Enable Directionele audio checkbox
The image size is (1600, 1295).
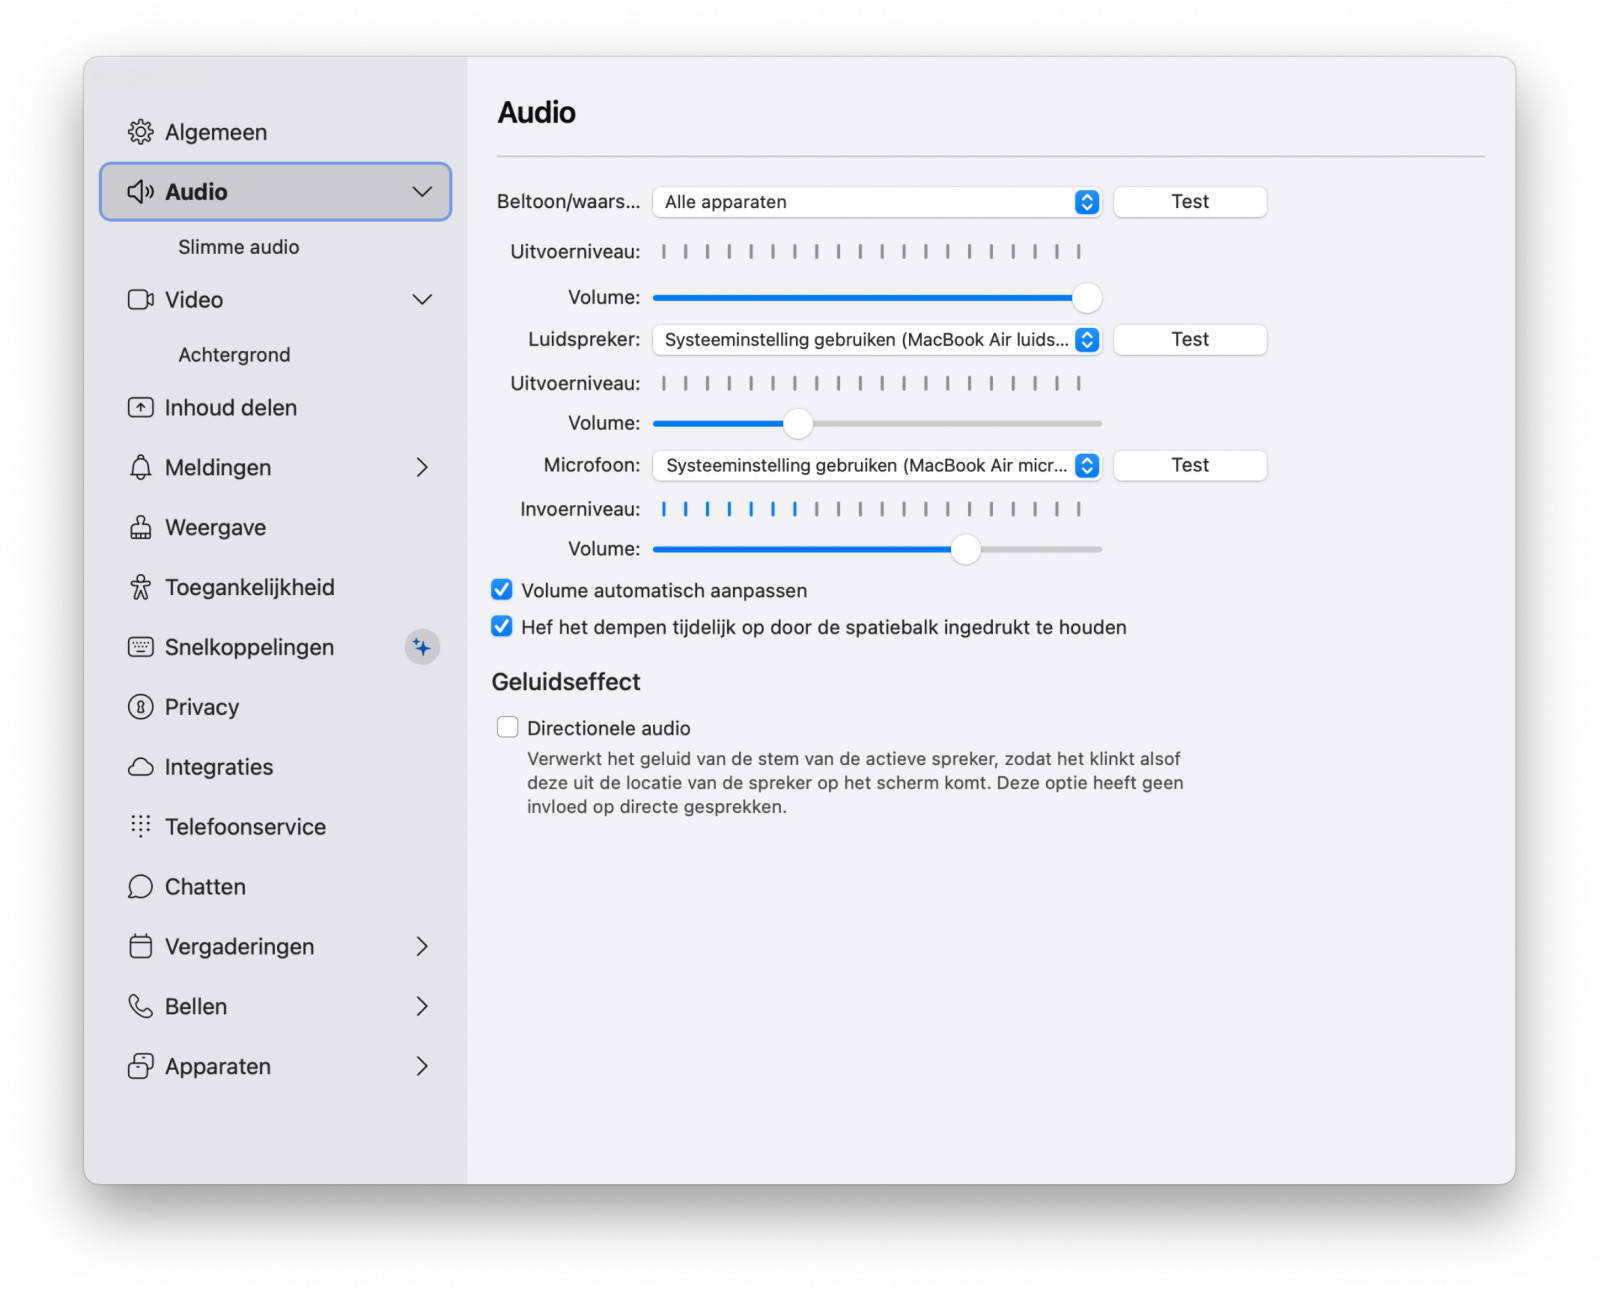point(508,727)
